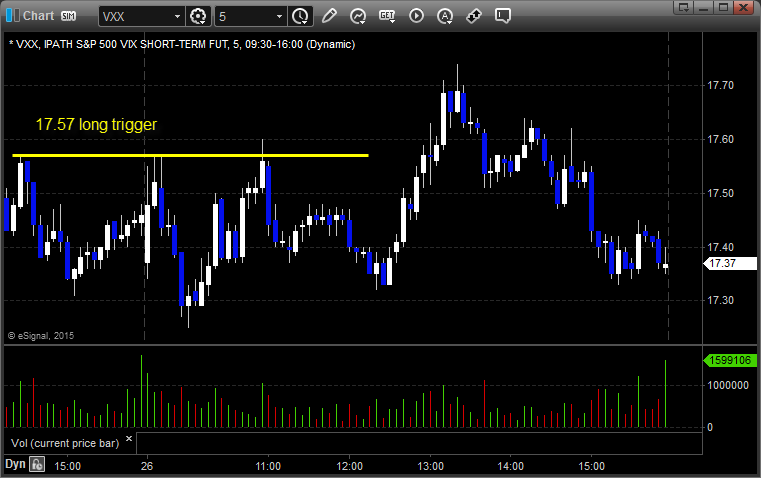Open the GET tools dropdown icon
The image size is (761, 478).
[387, 16]
